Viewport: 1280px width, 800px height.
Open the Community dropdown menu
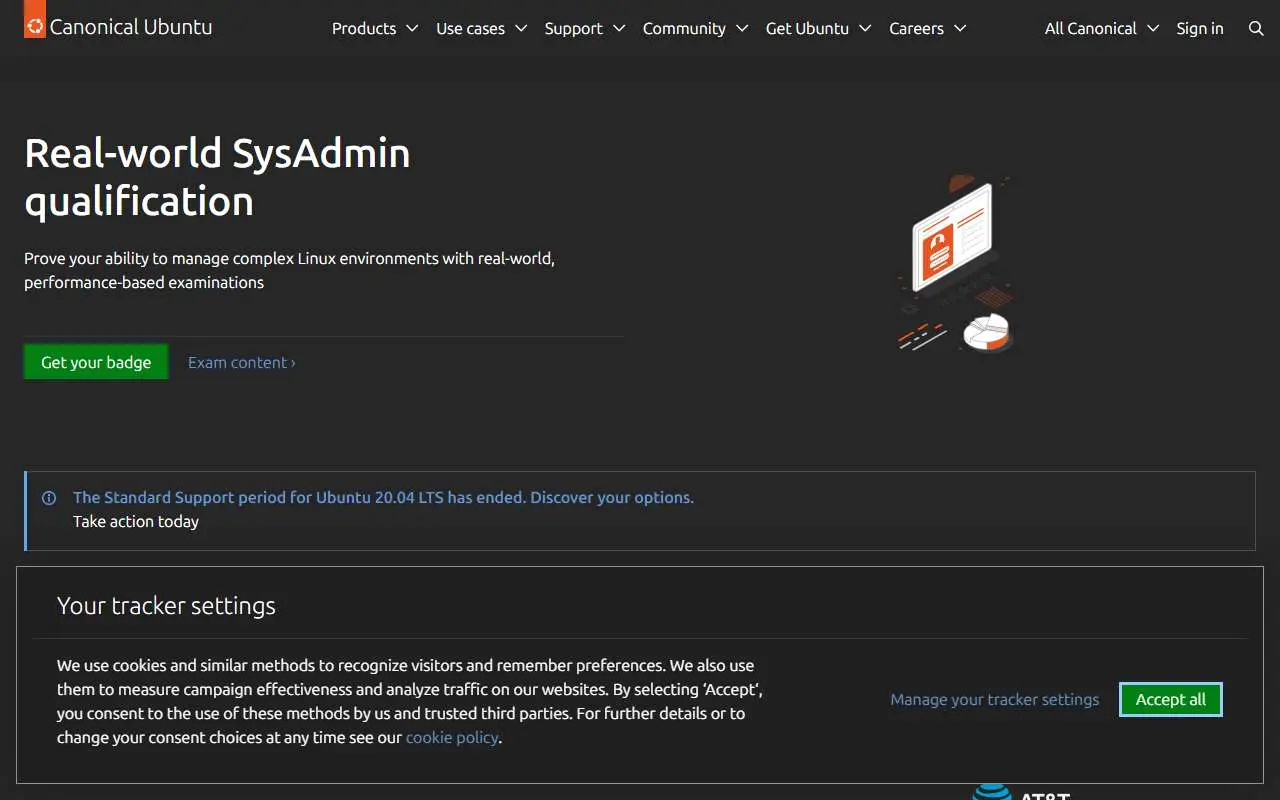tap(695, 28)
